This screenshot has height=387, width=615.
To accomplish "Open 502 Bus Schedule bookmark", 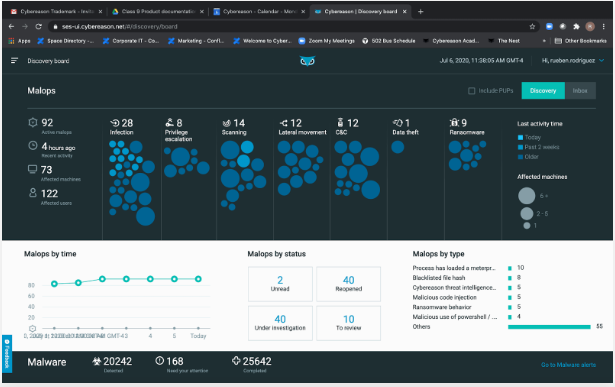I will tap(388, 41).
